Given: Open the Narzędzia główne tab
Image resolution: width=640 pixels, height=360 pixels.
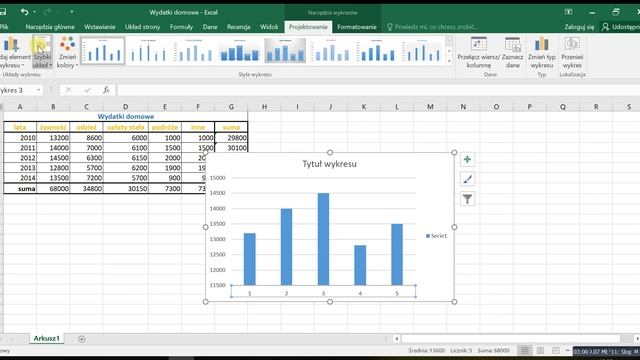Looking at the screenshot, I should point(50,27).
